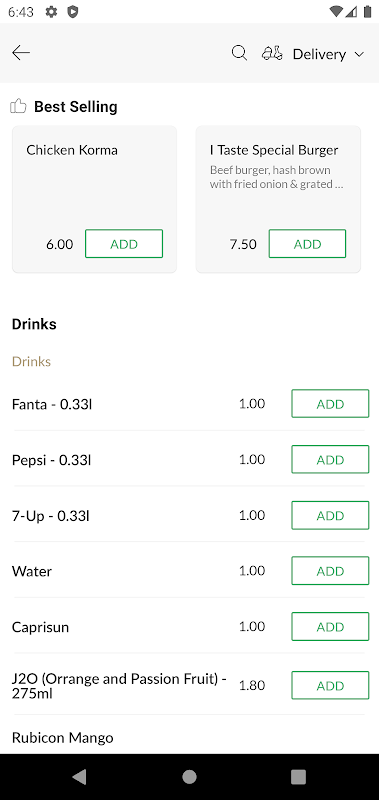Open the search magnifier icon
This screenshot has width=379, height=800.
239,53
